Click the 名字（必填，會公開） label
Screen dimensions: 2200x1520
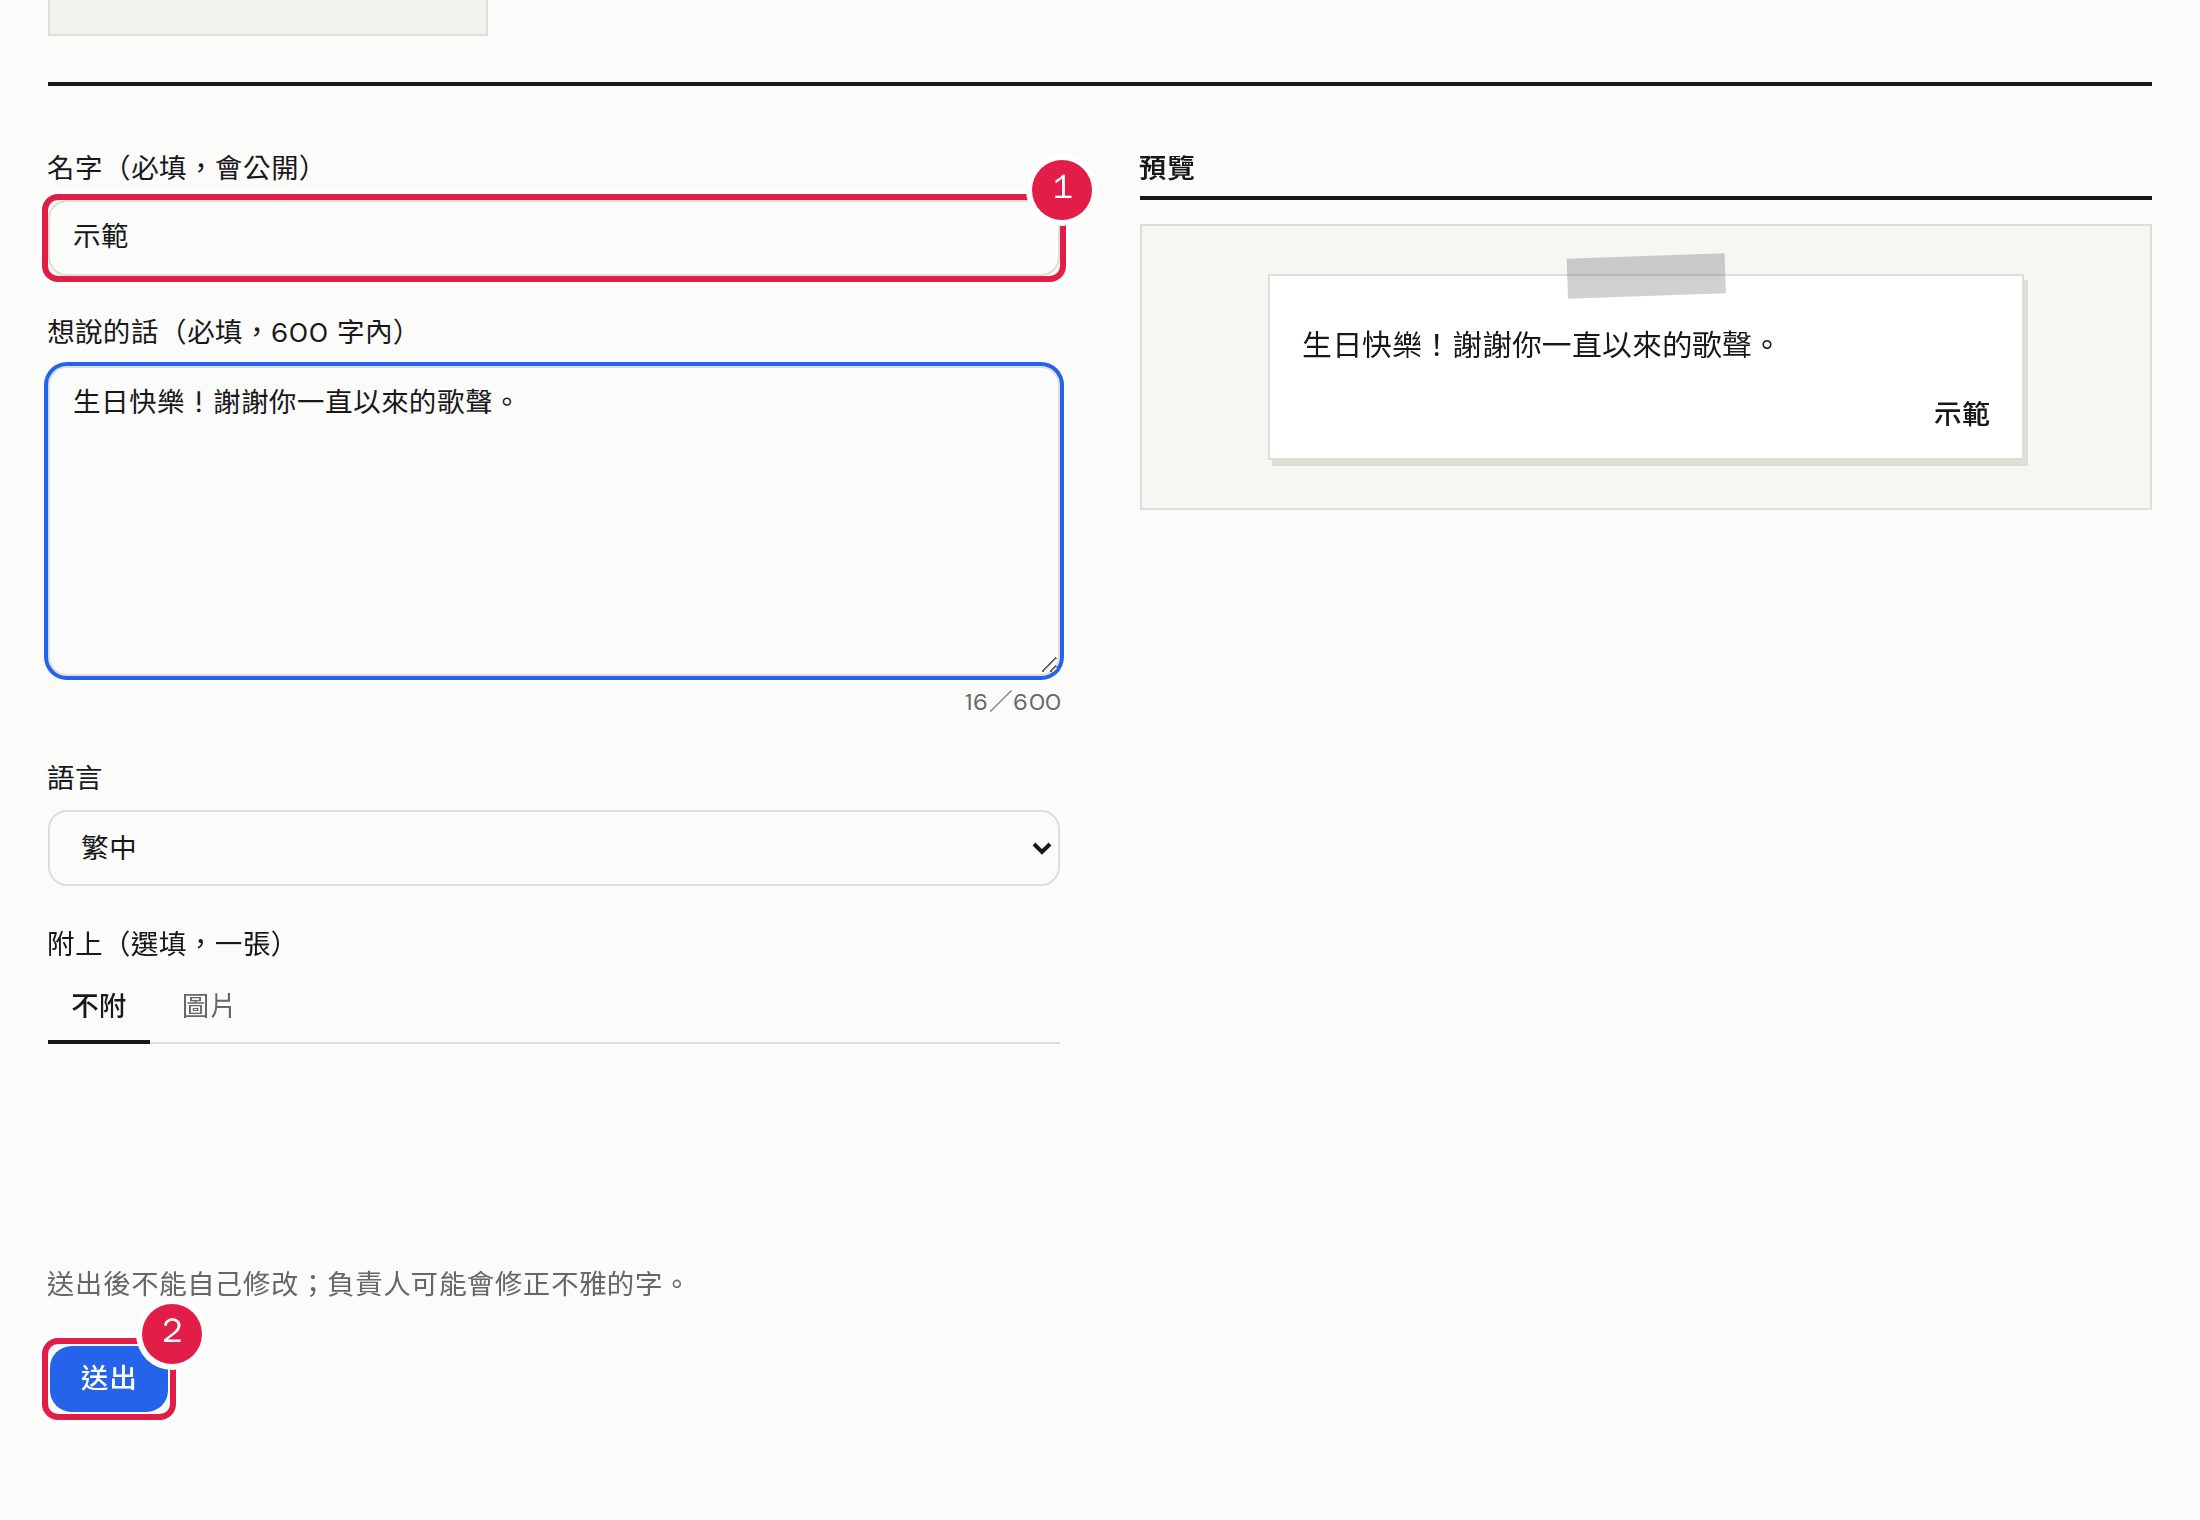click(x=181, y=168)
